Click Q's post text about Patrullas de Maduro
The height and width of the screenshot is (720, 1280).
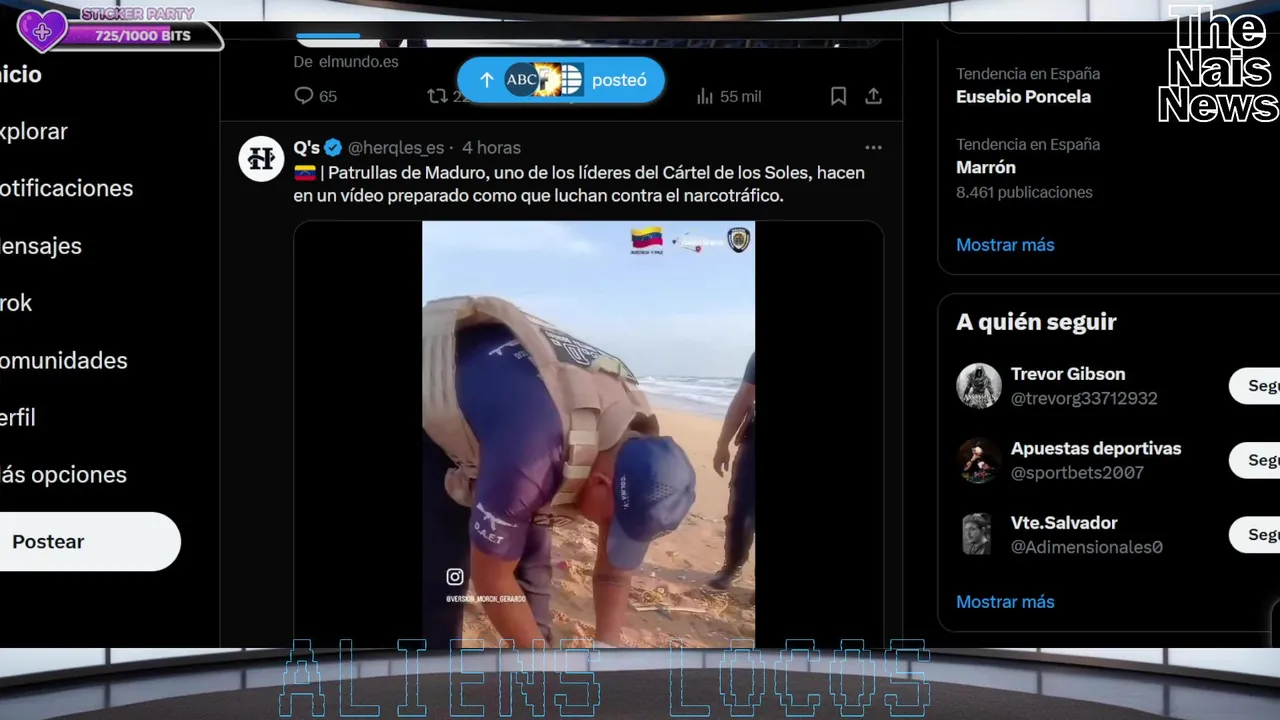[x=579, y=184]
